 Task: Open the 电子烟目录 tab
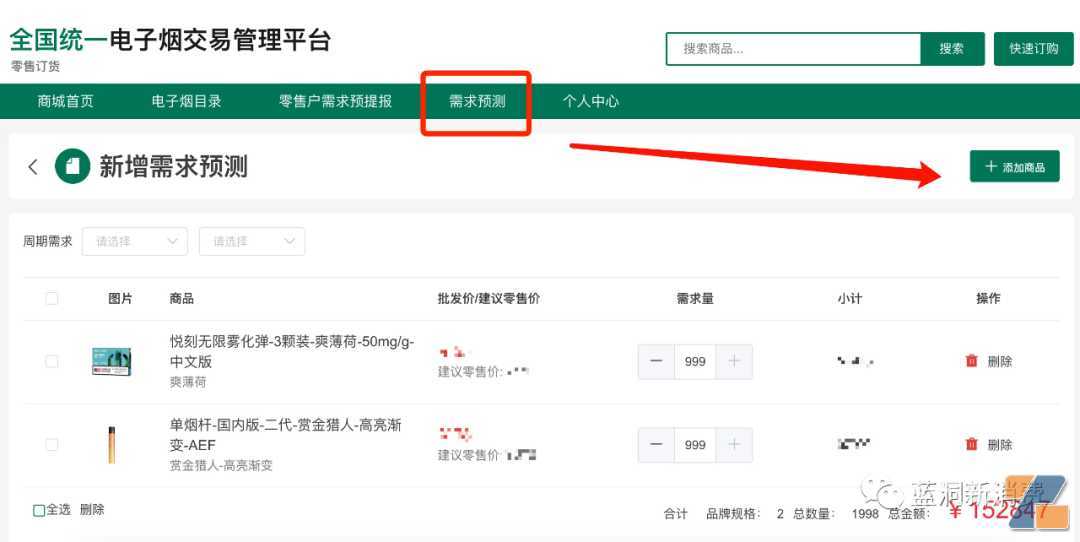(187, 101)
